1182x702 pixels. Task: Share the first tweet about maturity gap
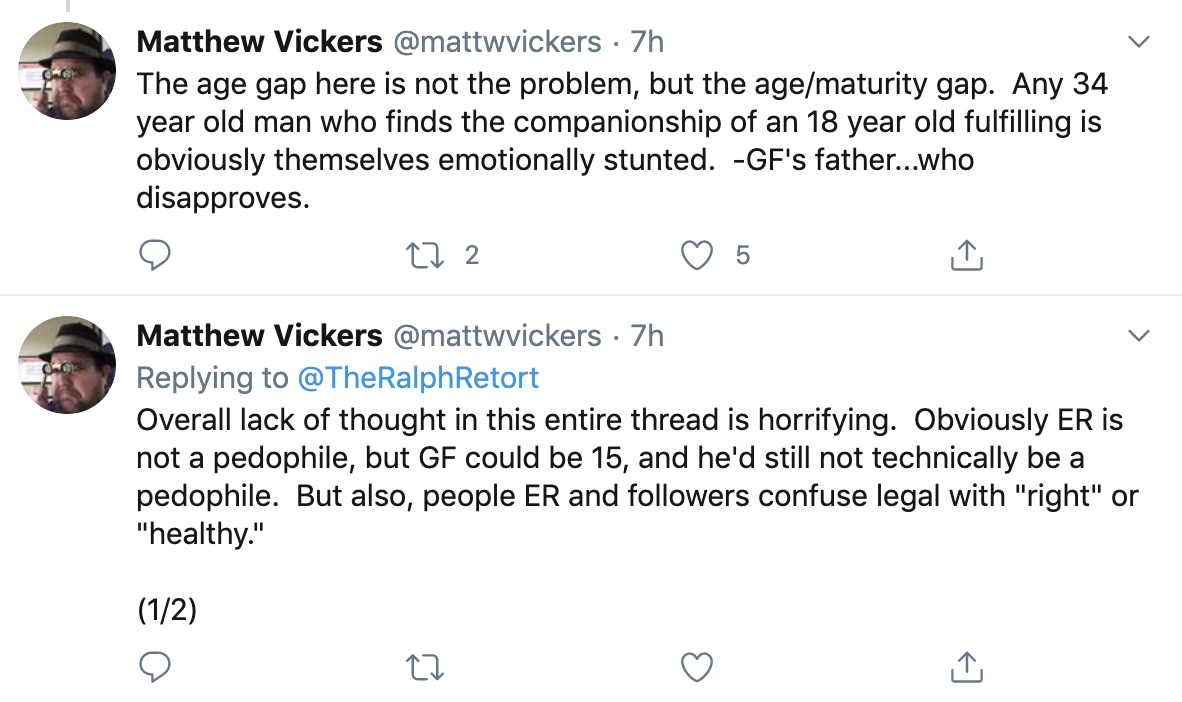coord(966,255)
